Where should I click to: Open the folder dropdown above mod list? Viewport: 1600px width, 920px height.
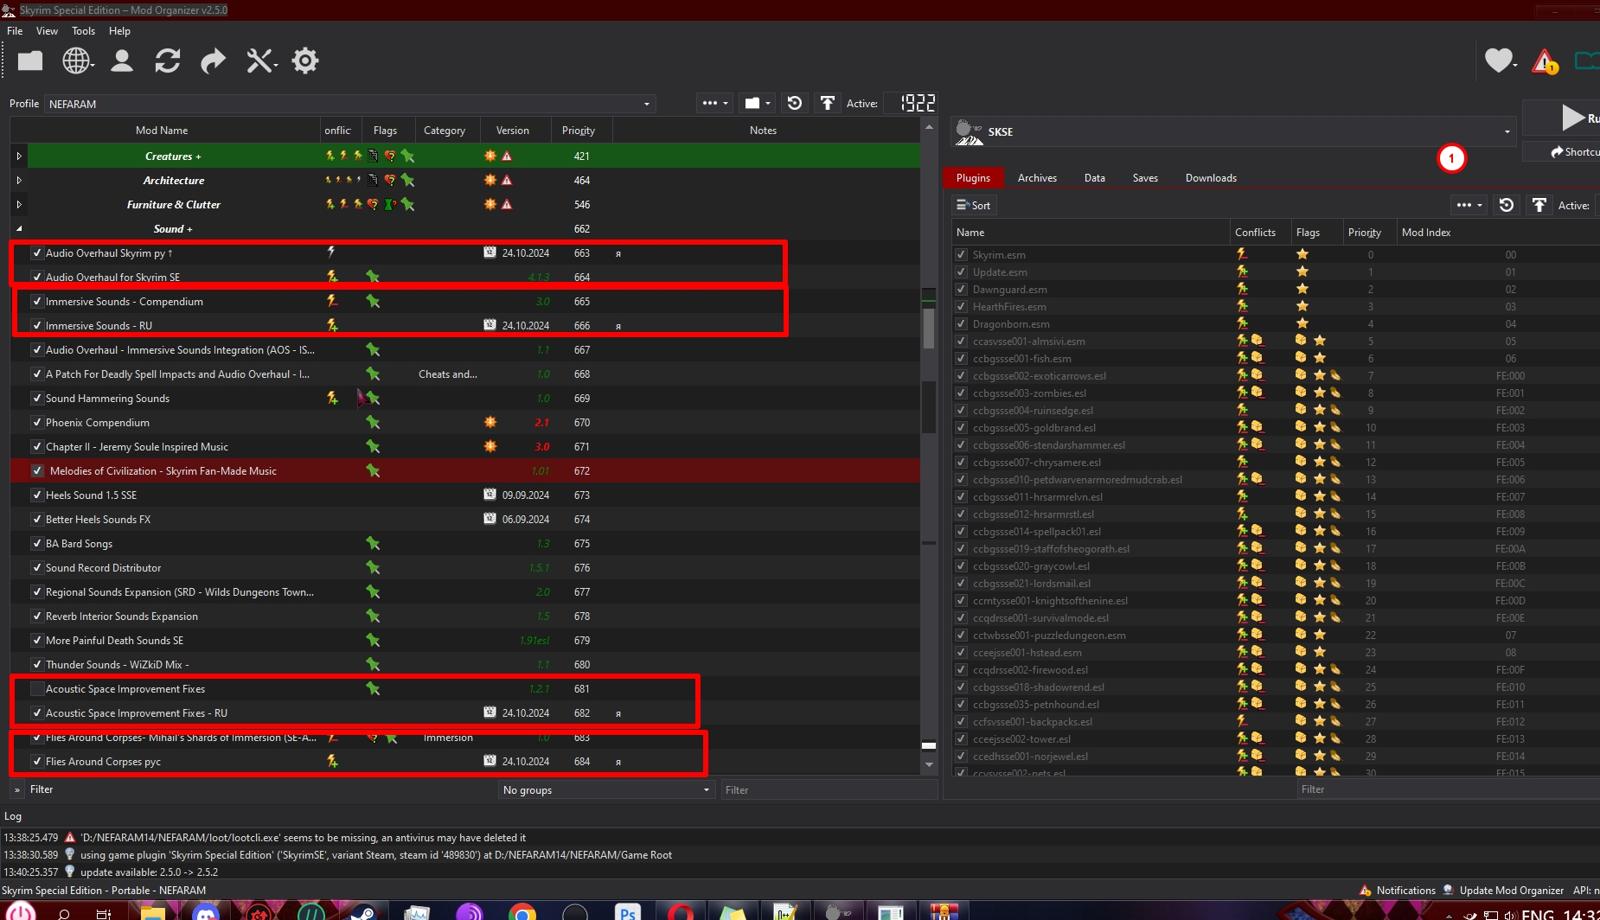pyautogui.click(x=758, y=103)
